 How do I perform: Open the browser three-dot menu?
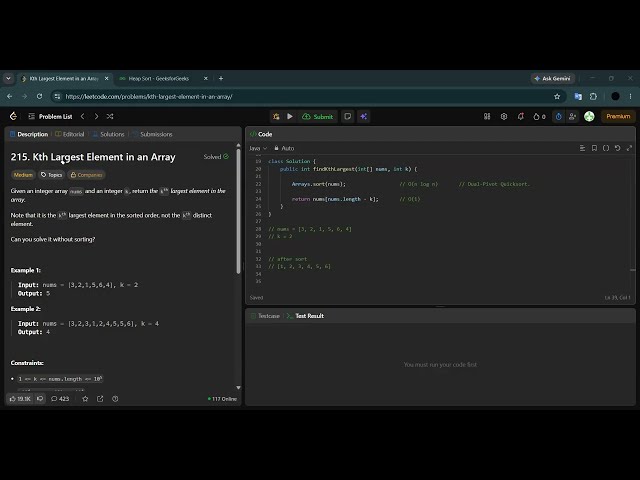tap(631, 97)
